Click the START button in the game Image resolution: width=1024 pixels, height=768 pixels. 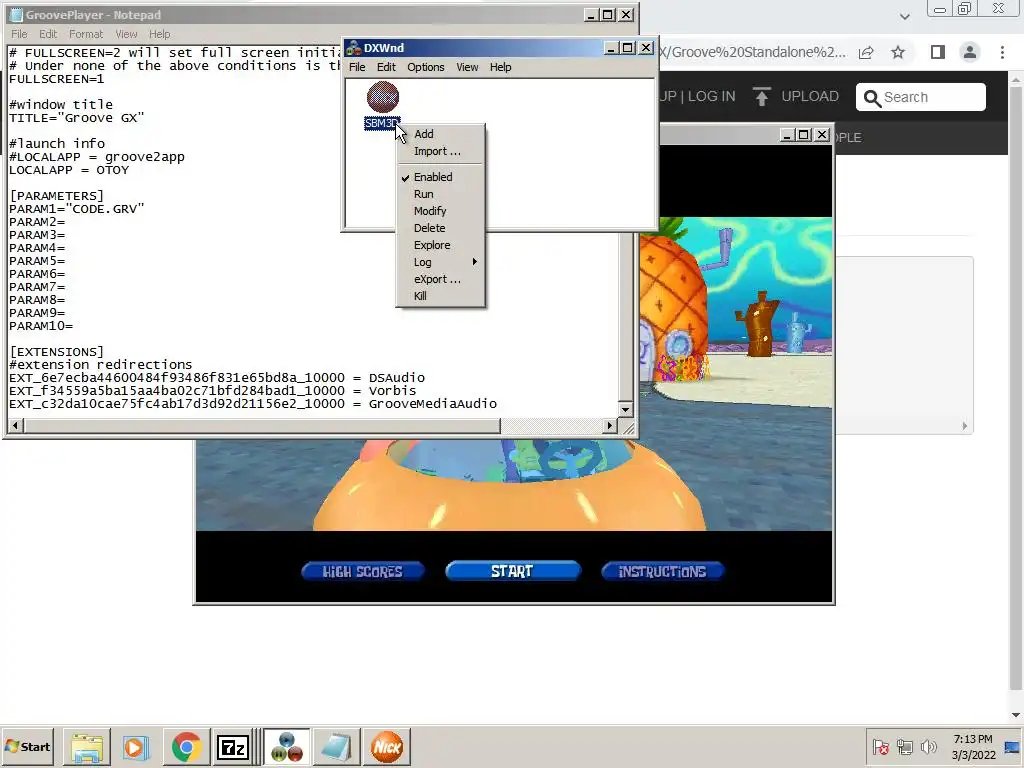click(513, 571)
